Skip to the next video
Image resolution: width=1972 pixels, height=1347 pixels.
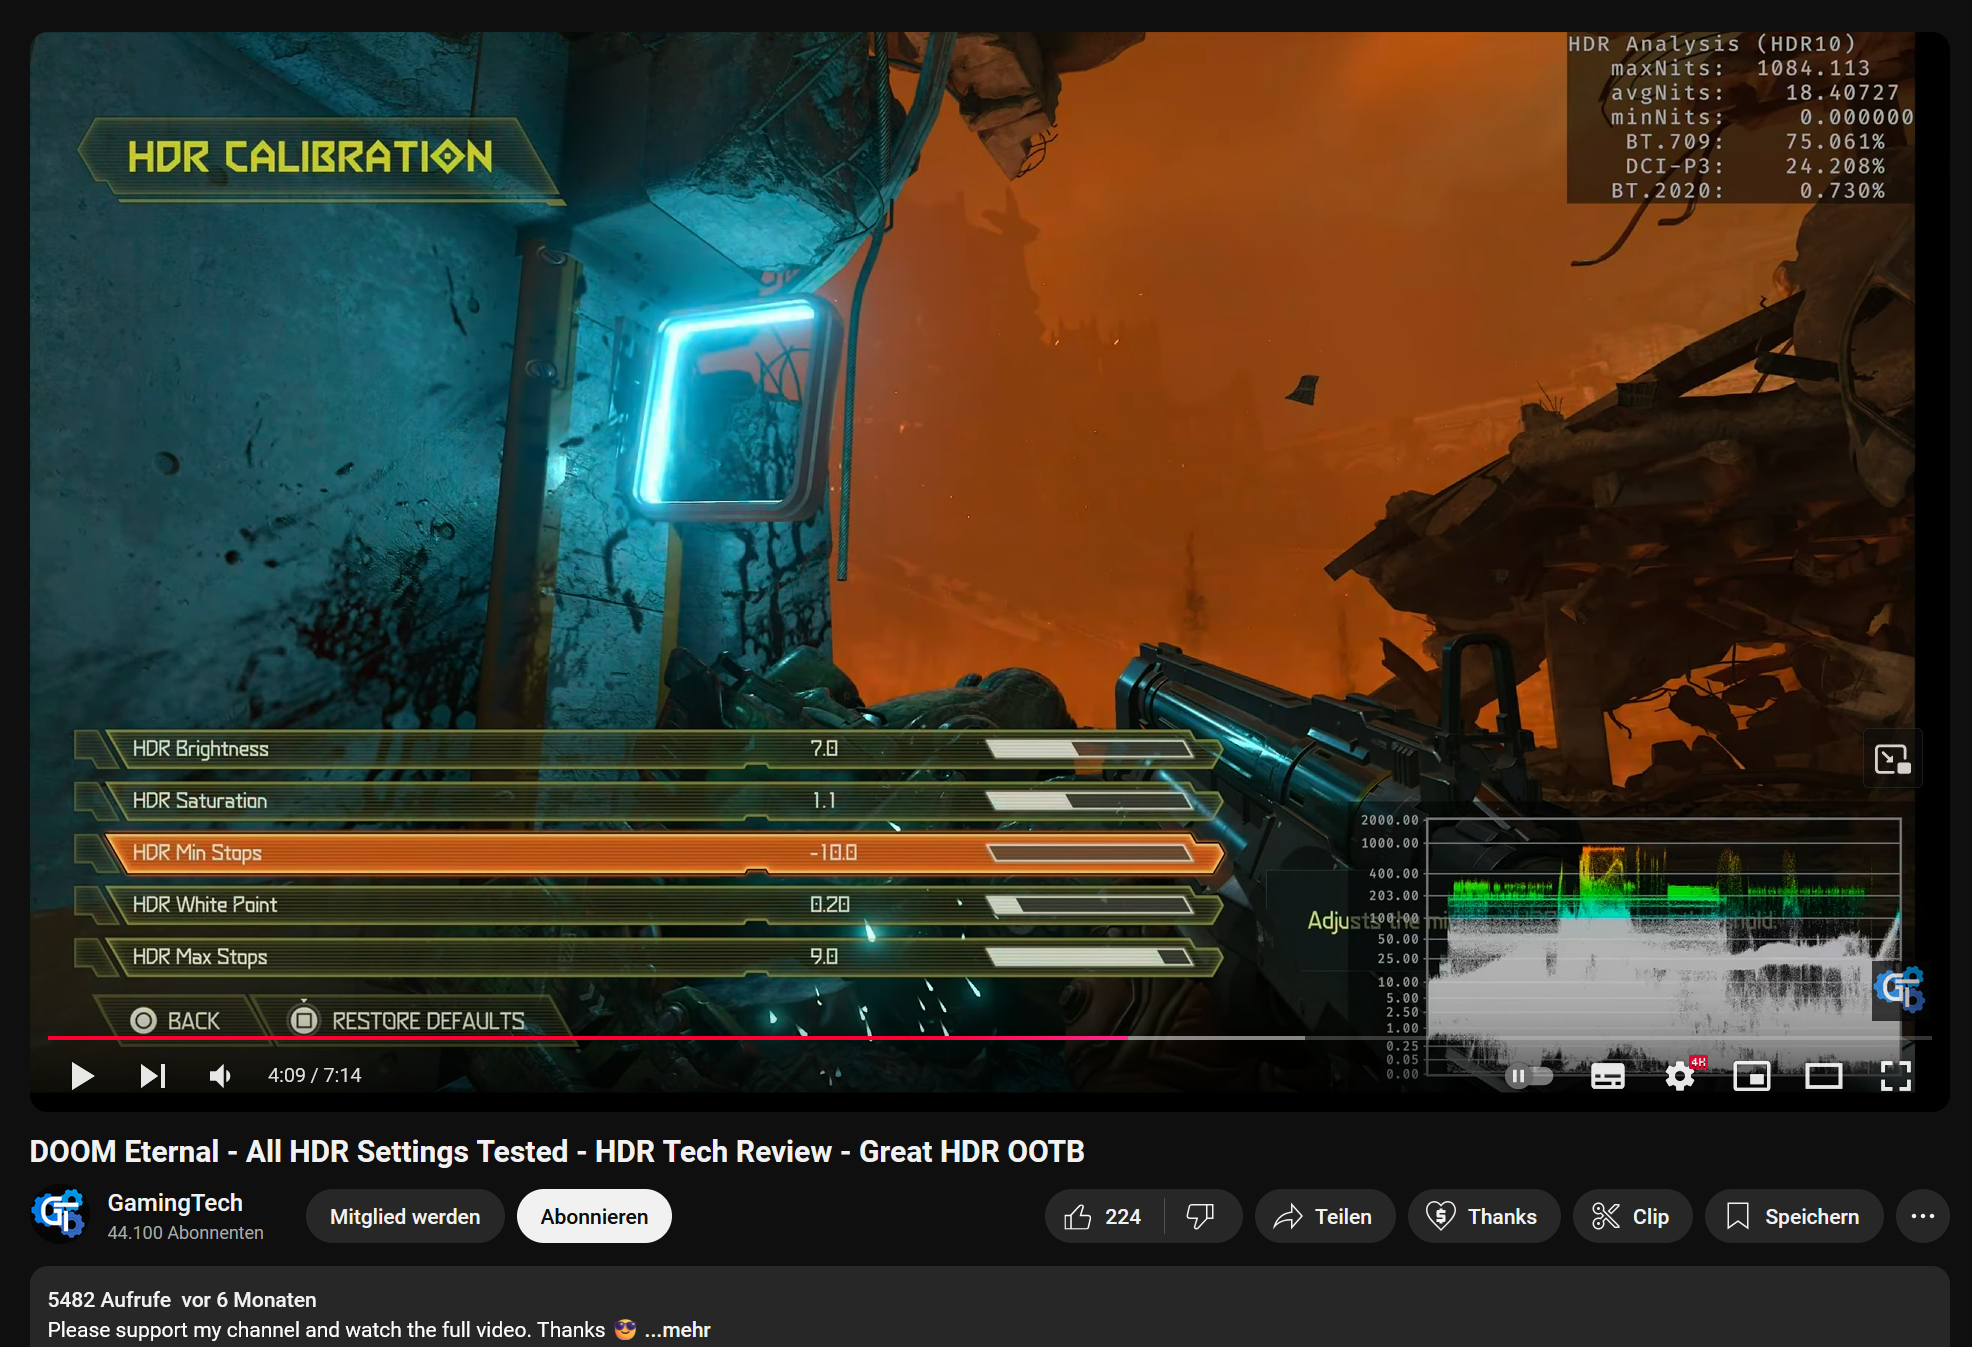tap(152, 1076)
